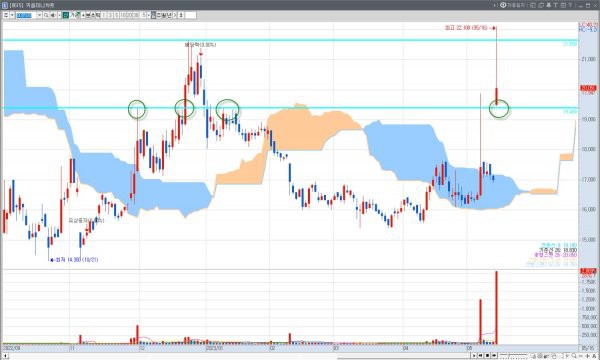The width and height of the screenshot is (600, 360).
Task: Expand the arrow next to the speaker icon
Action: tap(59, 15)
